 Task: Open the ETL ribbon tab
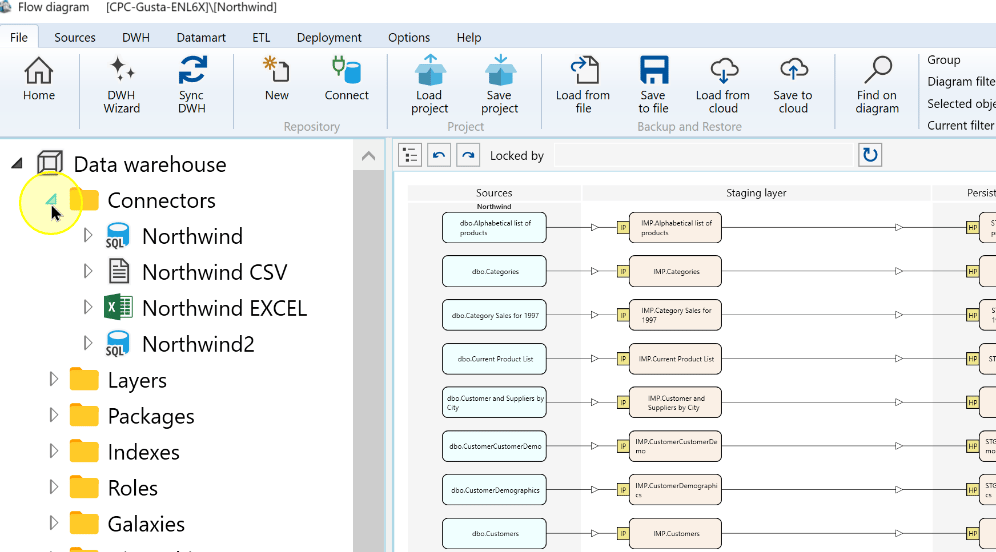pos(261,37)
